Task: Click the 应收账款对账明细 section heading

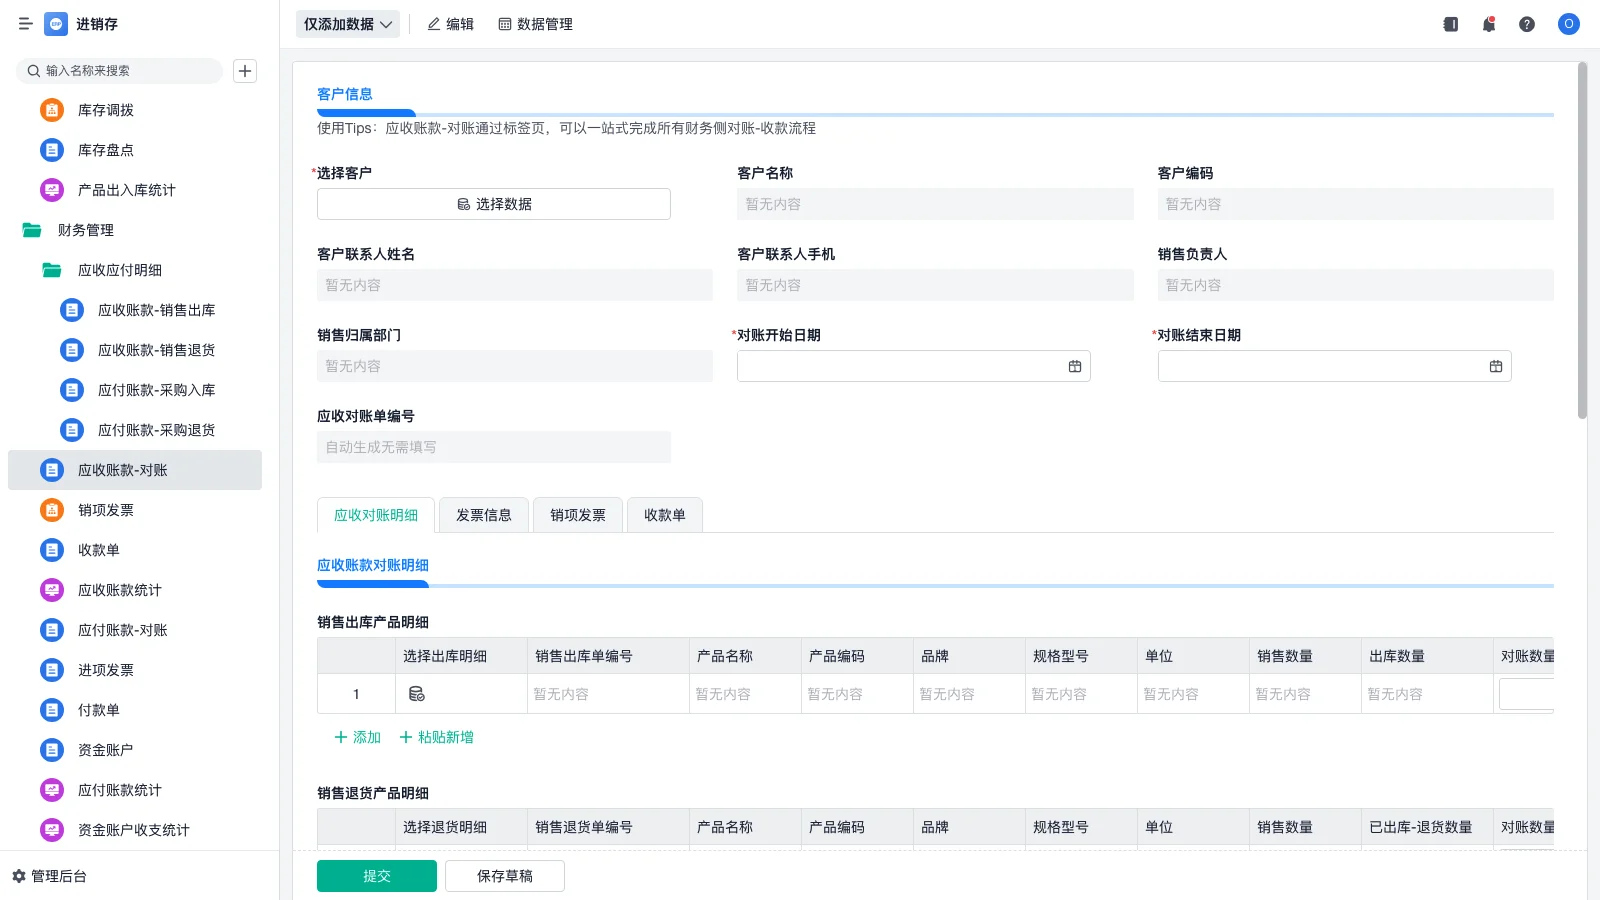Action: click(373, 565)
